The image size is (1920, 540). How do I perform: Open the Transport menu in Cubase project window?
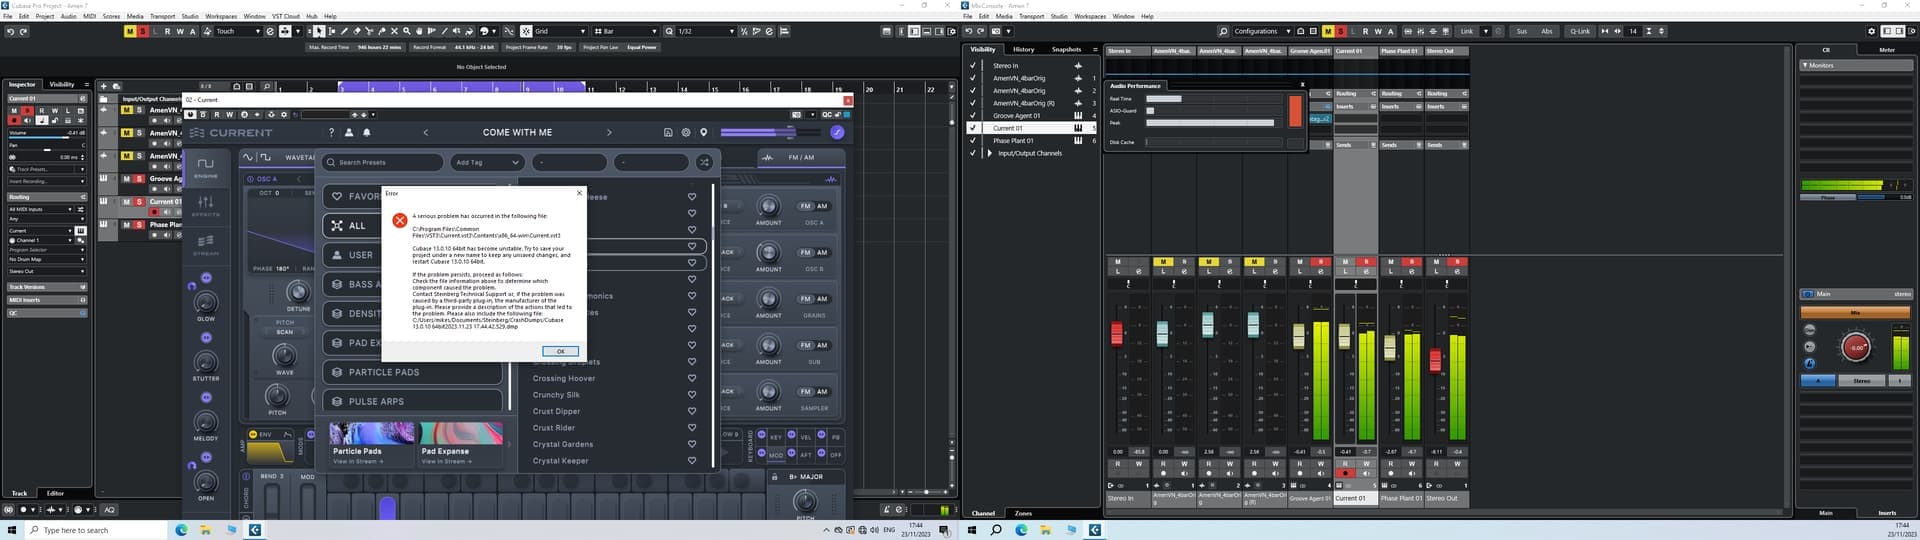point(162,16)
